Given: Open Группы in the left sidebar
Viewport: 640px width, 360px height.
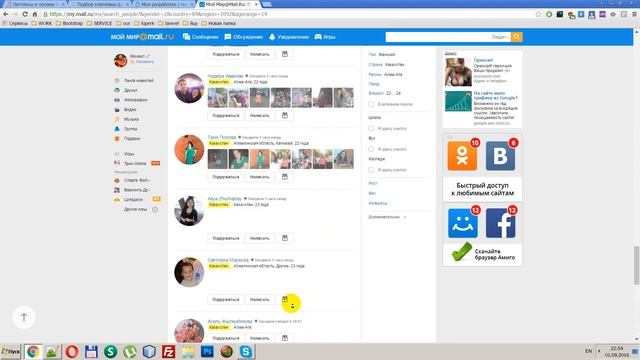Looking at the screenshot, I should 126,129.
